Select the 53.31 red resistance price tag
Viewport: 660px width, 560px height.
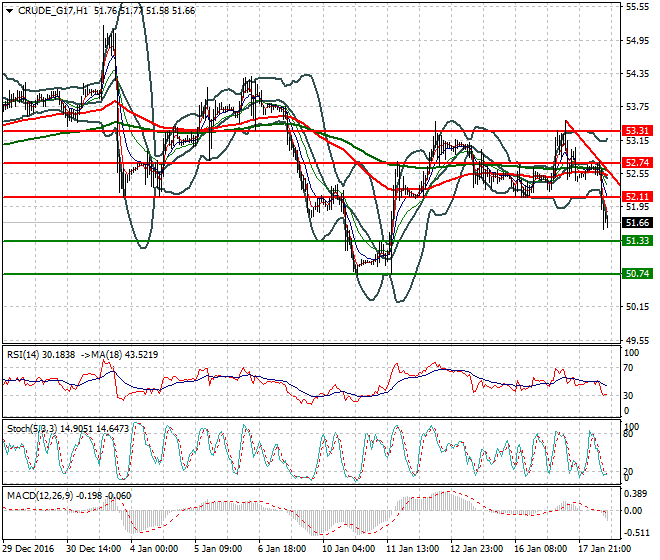click(x=636, y=131)
